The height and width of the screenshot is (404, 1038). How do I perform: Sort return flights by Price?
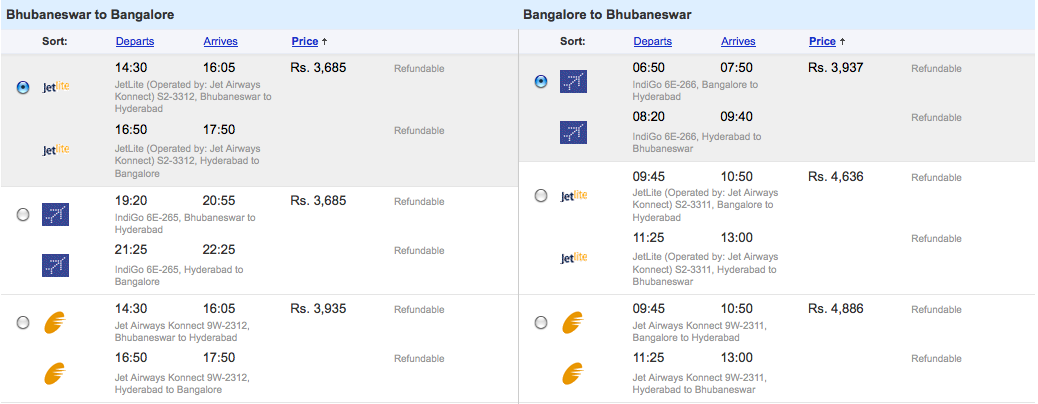point(823,41)
